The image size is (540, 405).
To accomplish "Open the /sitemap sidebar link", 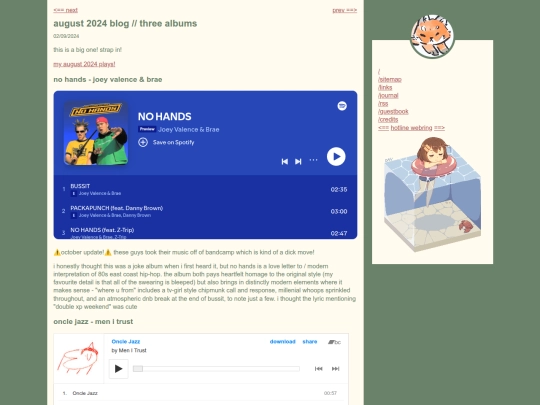I will click(x=390, y=80).
